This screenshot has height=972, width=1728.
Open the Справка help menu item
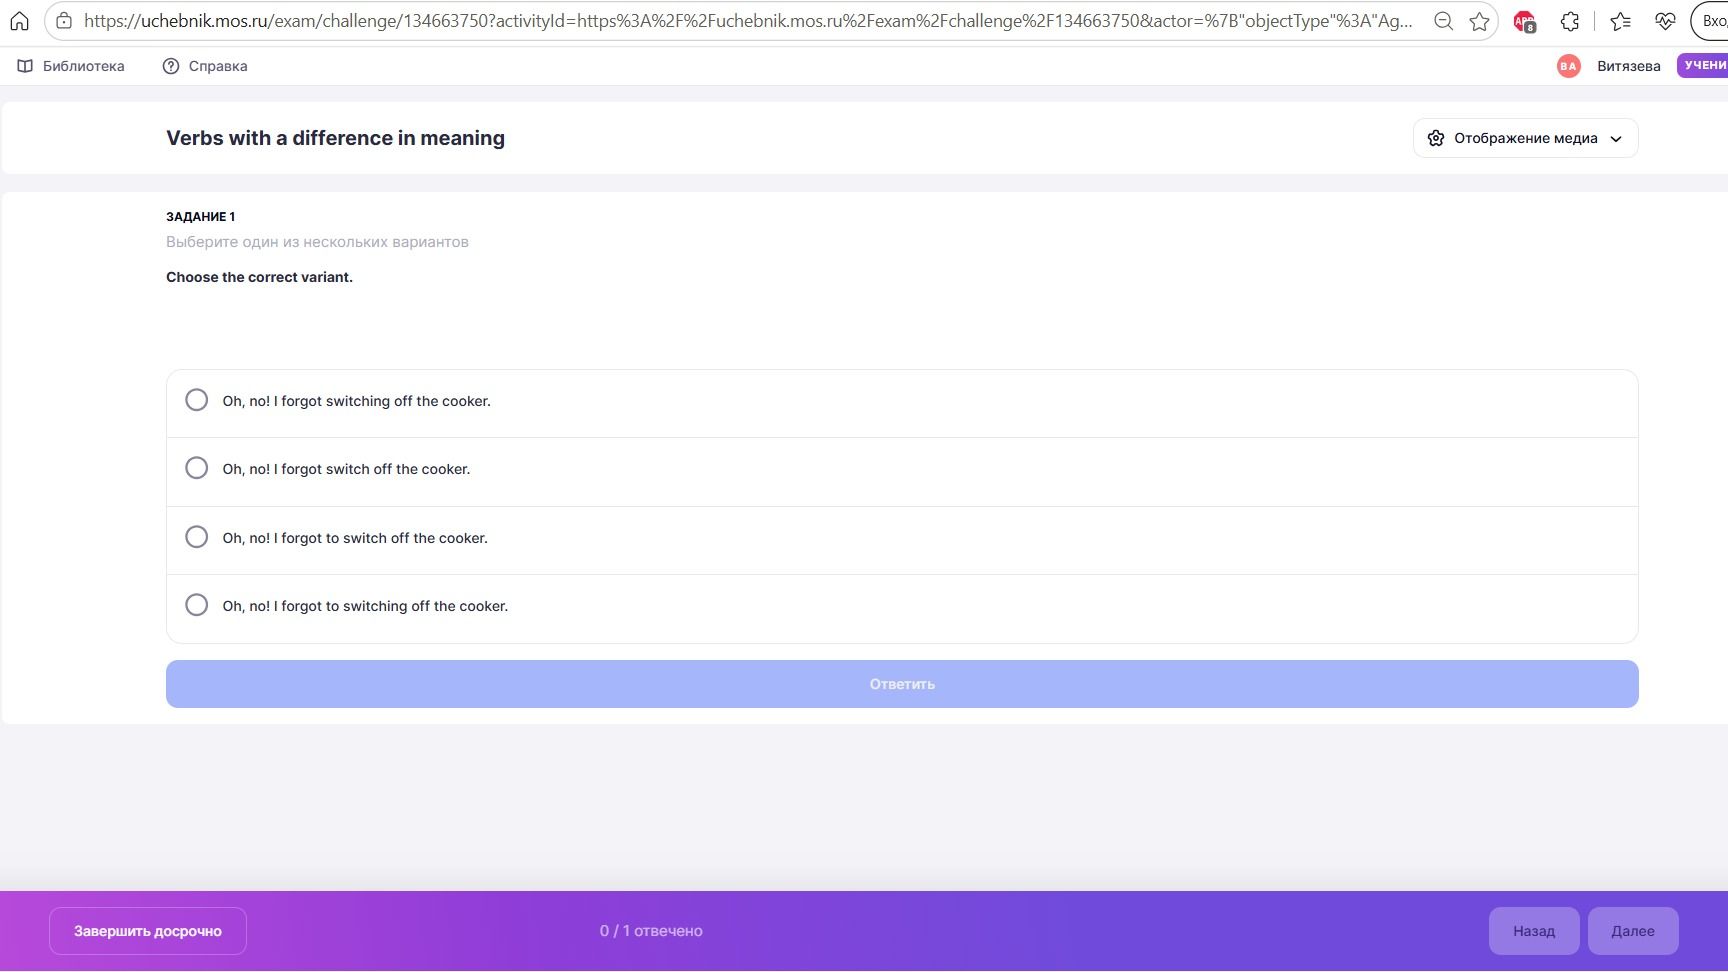pos(205,66)
